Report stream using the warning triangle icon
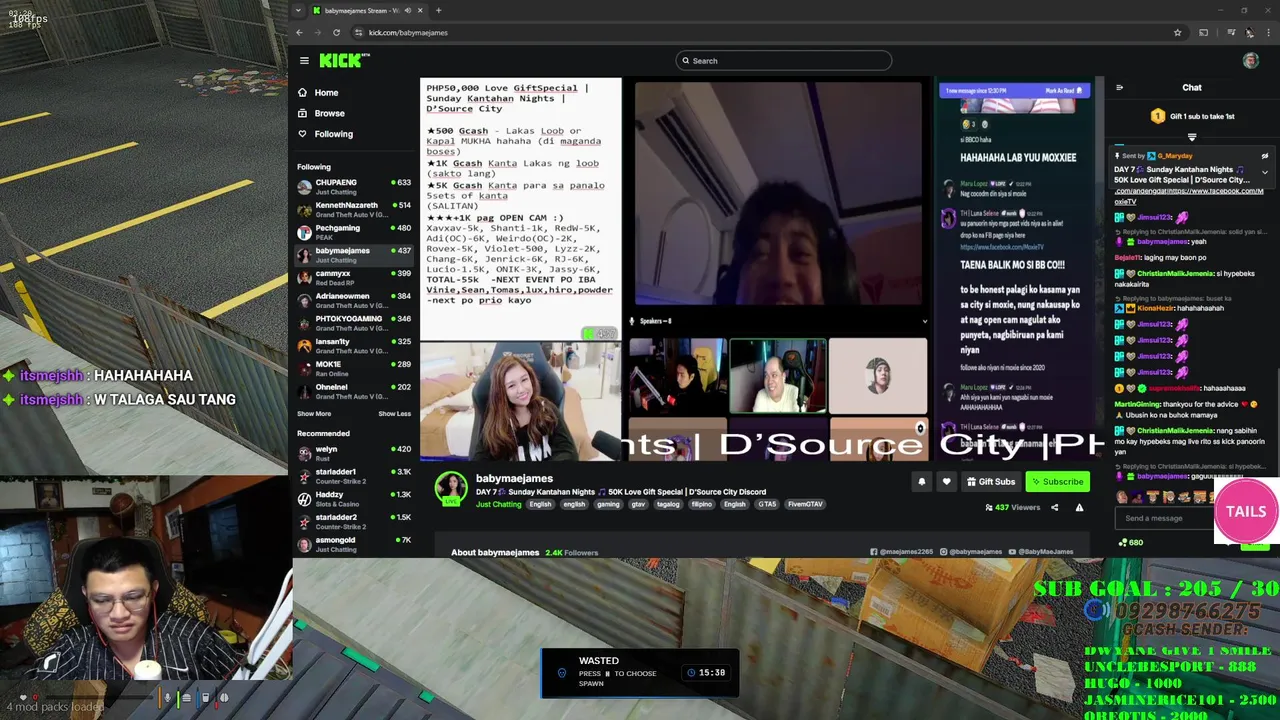This screenshot has width=1280, height=720. click(x=1079, y=508)
